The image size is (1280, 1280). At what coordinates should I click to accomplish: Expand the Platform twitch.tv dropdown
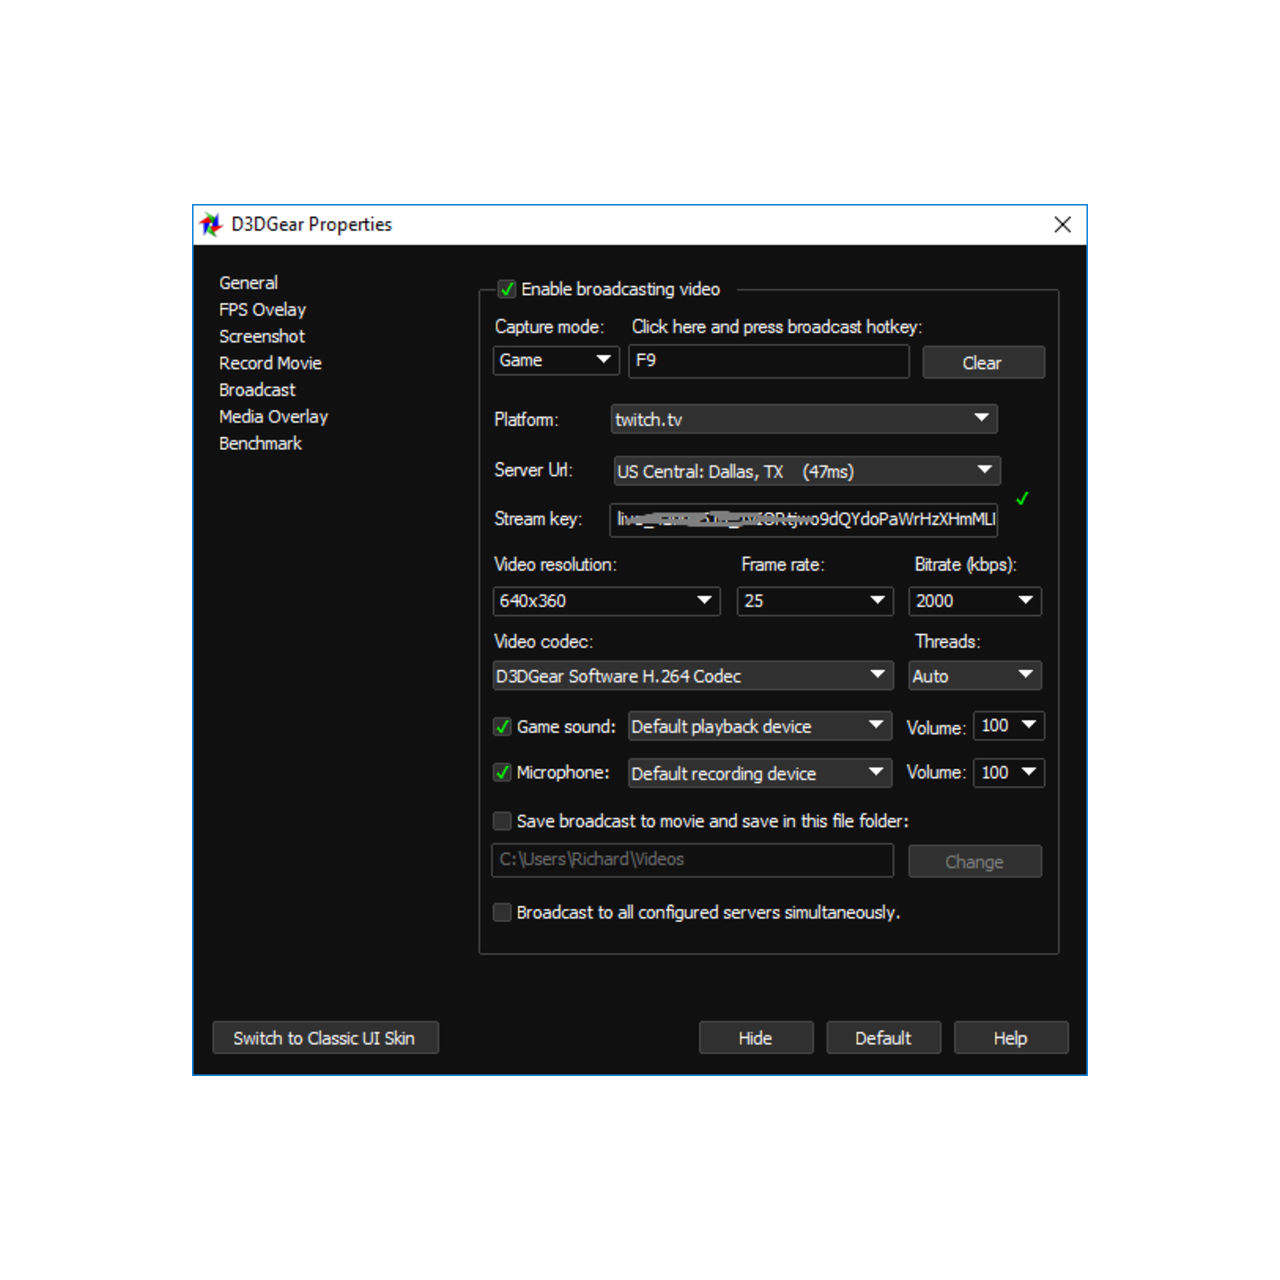pos(803,419)
